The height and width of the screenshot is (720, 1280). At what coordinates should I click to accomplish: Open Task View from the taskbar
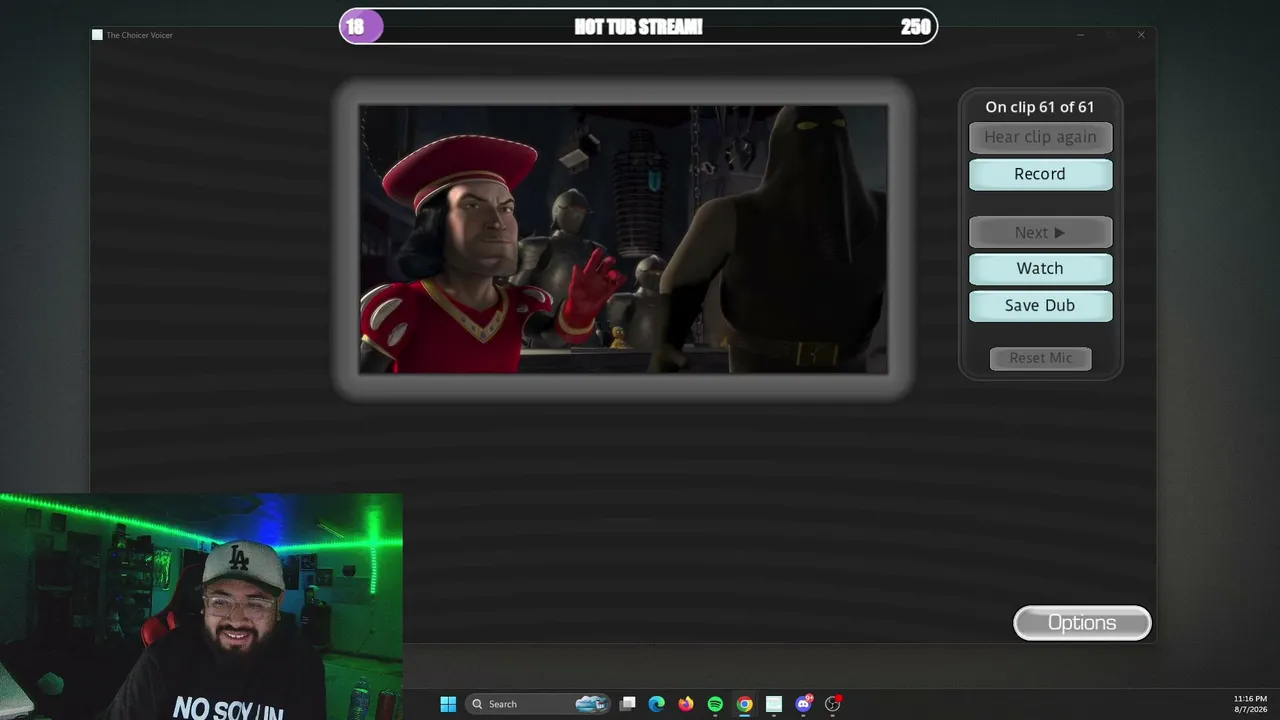[627, 704]
